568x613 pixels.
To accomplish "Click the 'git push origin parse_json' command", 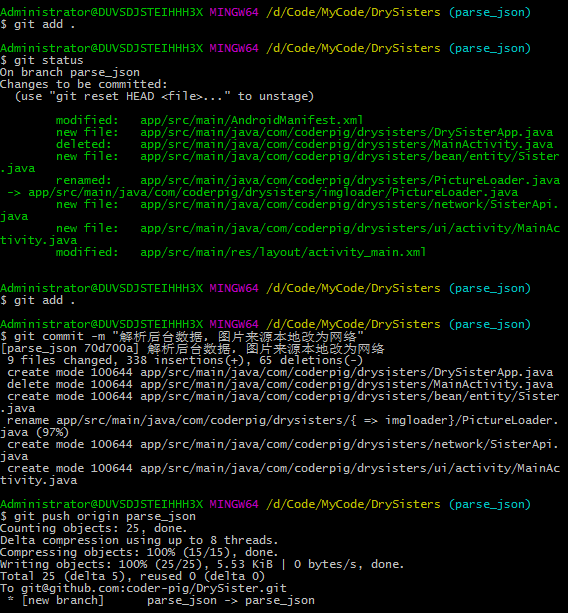I will pyautogui.click(x=98, y=516).
